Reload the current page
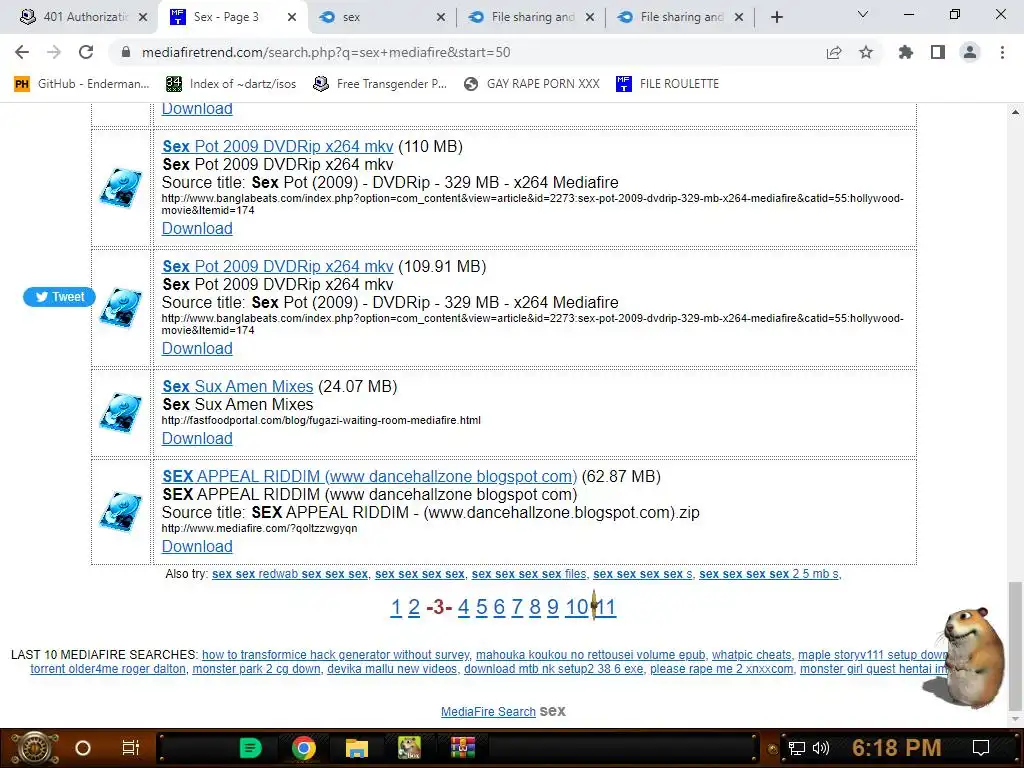 click(x=86, y=52)
